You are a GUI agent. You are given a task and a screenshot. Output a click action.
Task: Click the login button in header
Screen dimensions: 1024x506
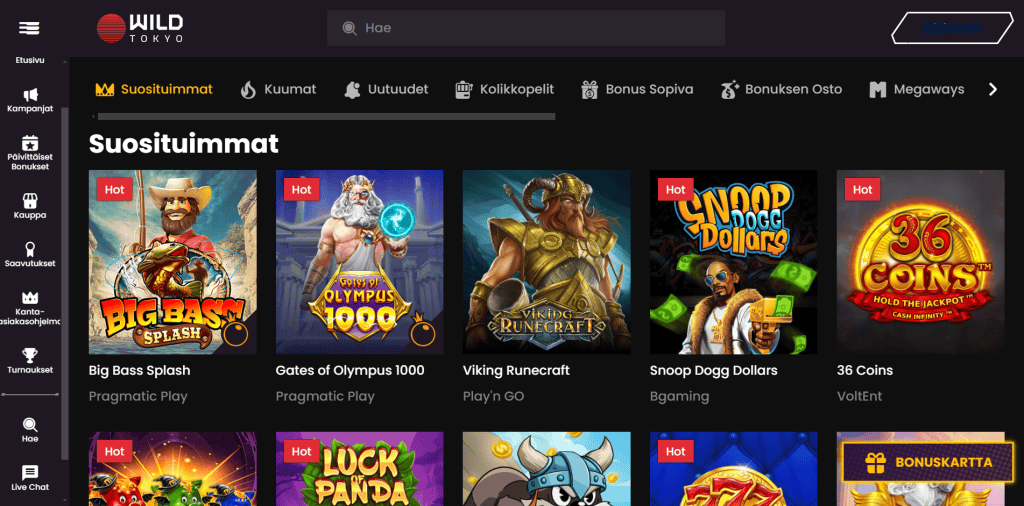pos(952,28)
